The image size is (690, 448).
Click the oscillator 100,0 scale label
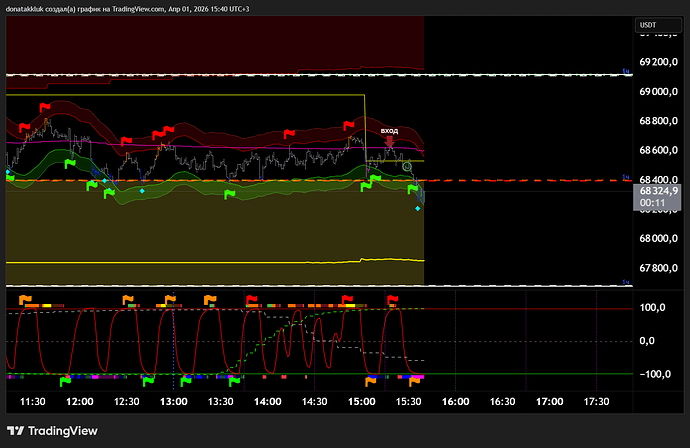click(x=652, y=308)
